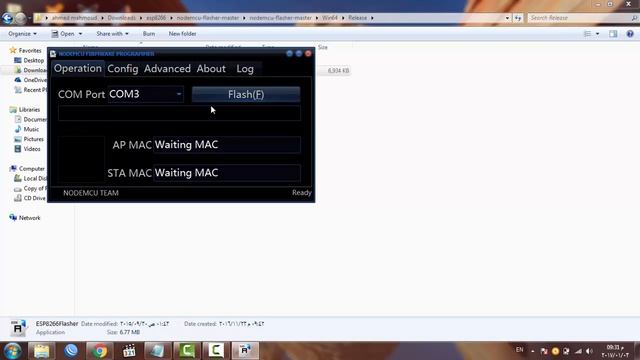Click NODEMCU TEAM in the status bar
Screen dimensions: 640x360
(x=91, y=193)
